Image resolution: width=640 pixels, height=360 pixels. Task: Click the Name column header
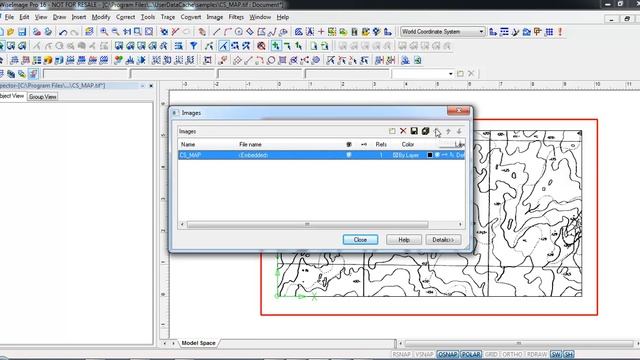point(188,144)
